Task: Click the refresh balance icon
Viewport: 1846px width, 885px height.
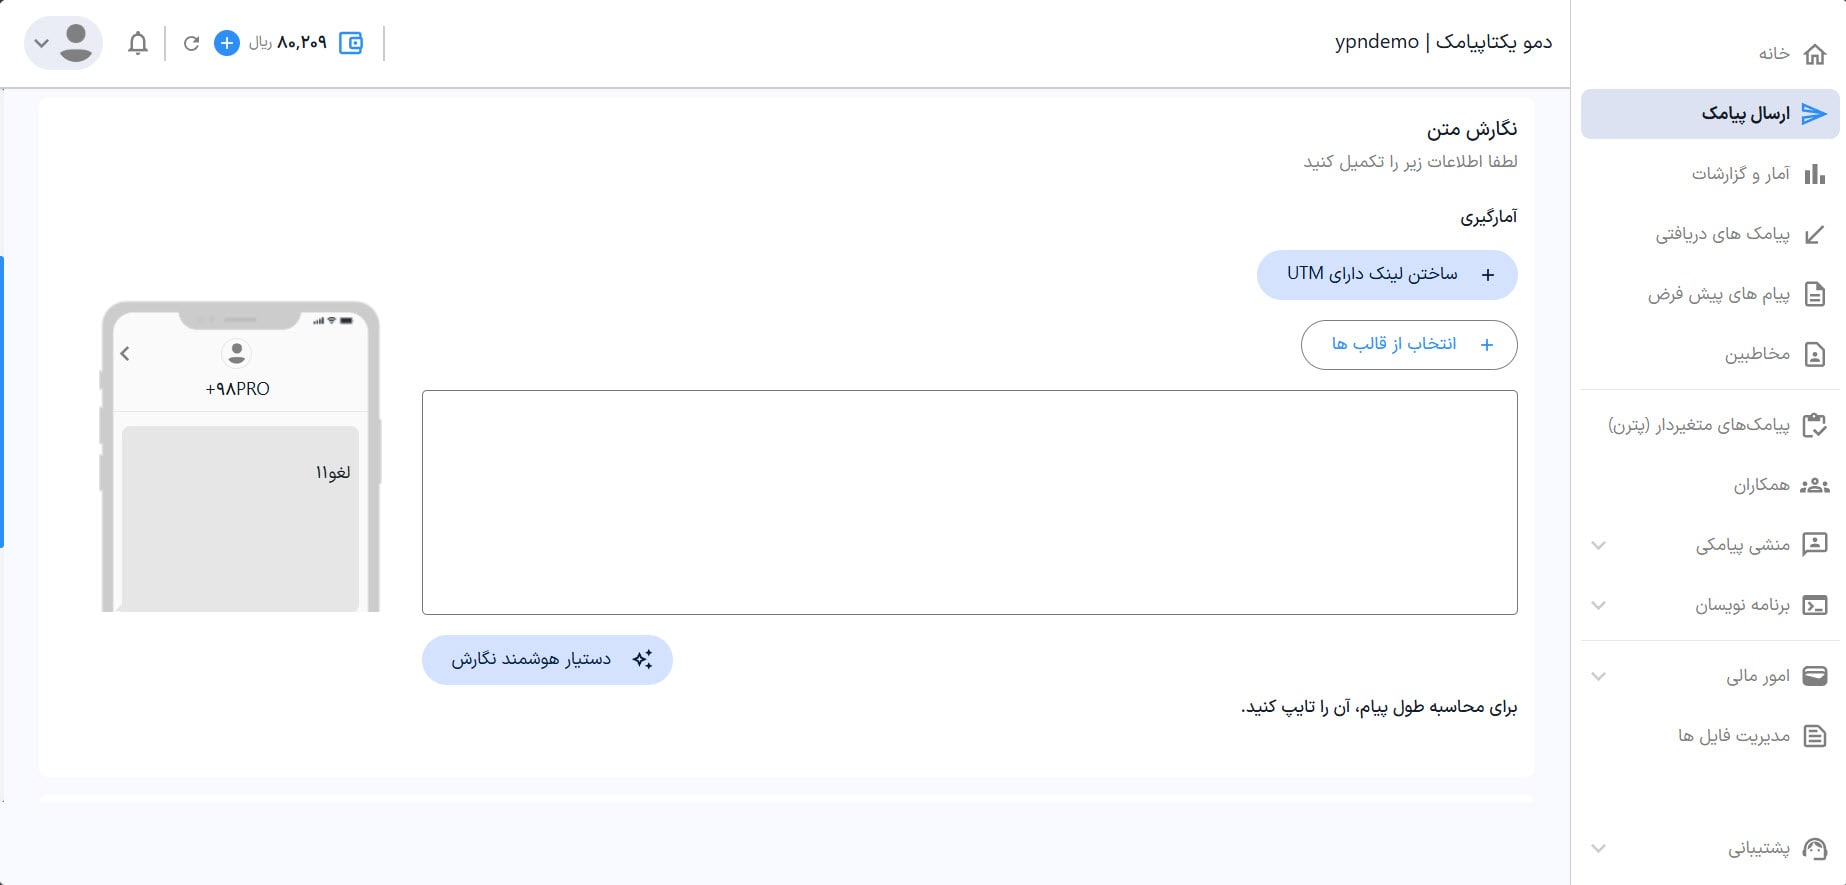Action: (x=191, y=43)
